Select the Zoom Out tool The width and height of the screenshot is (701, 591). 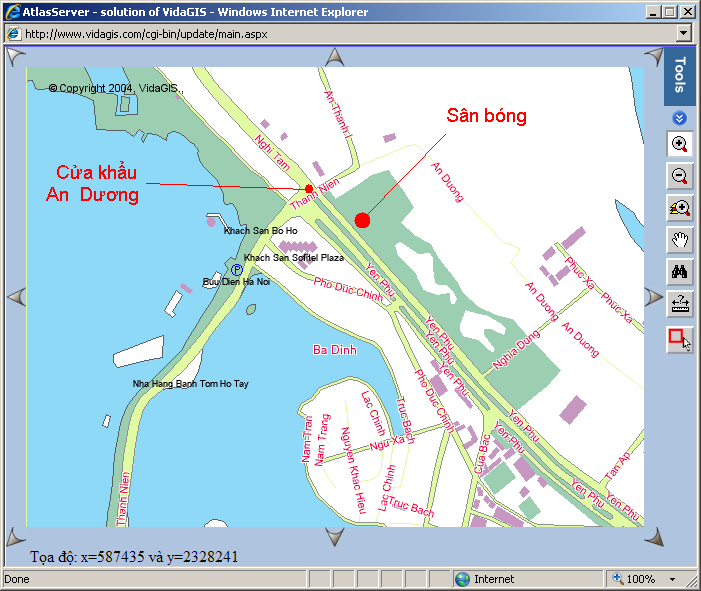click(680, 178)
